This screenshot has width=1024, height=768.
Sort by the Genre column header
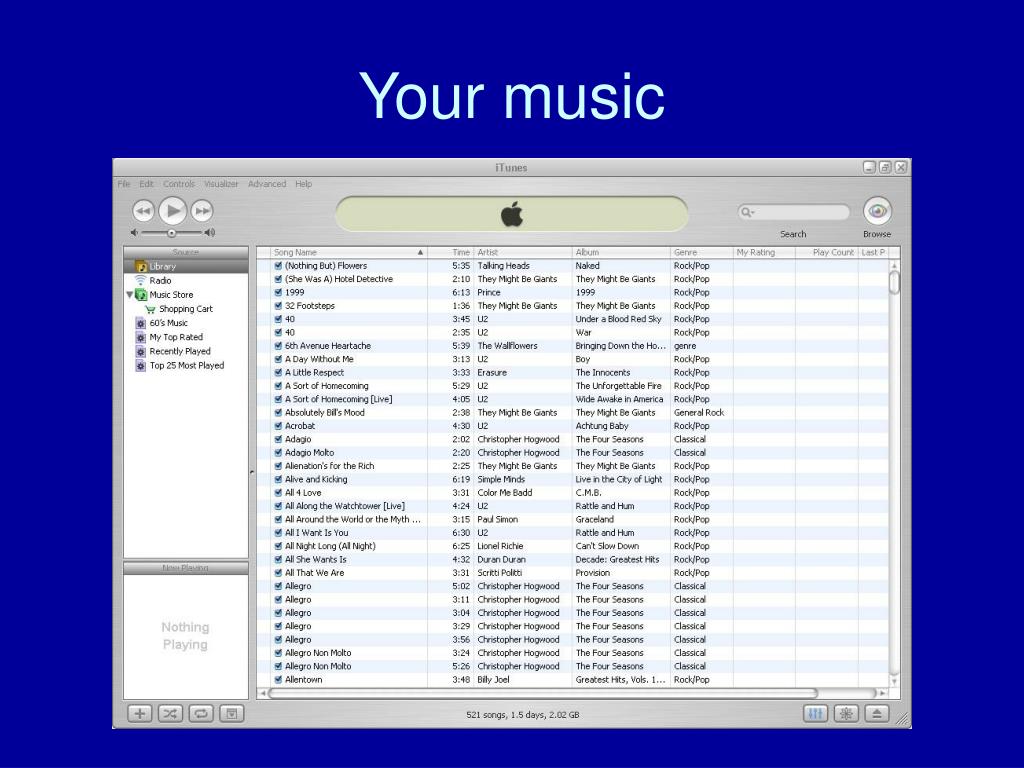(x=701, y=252)
